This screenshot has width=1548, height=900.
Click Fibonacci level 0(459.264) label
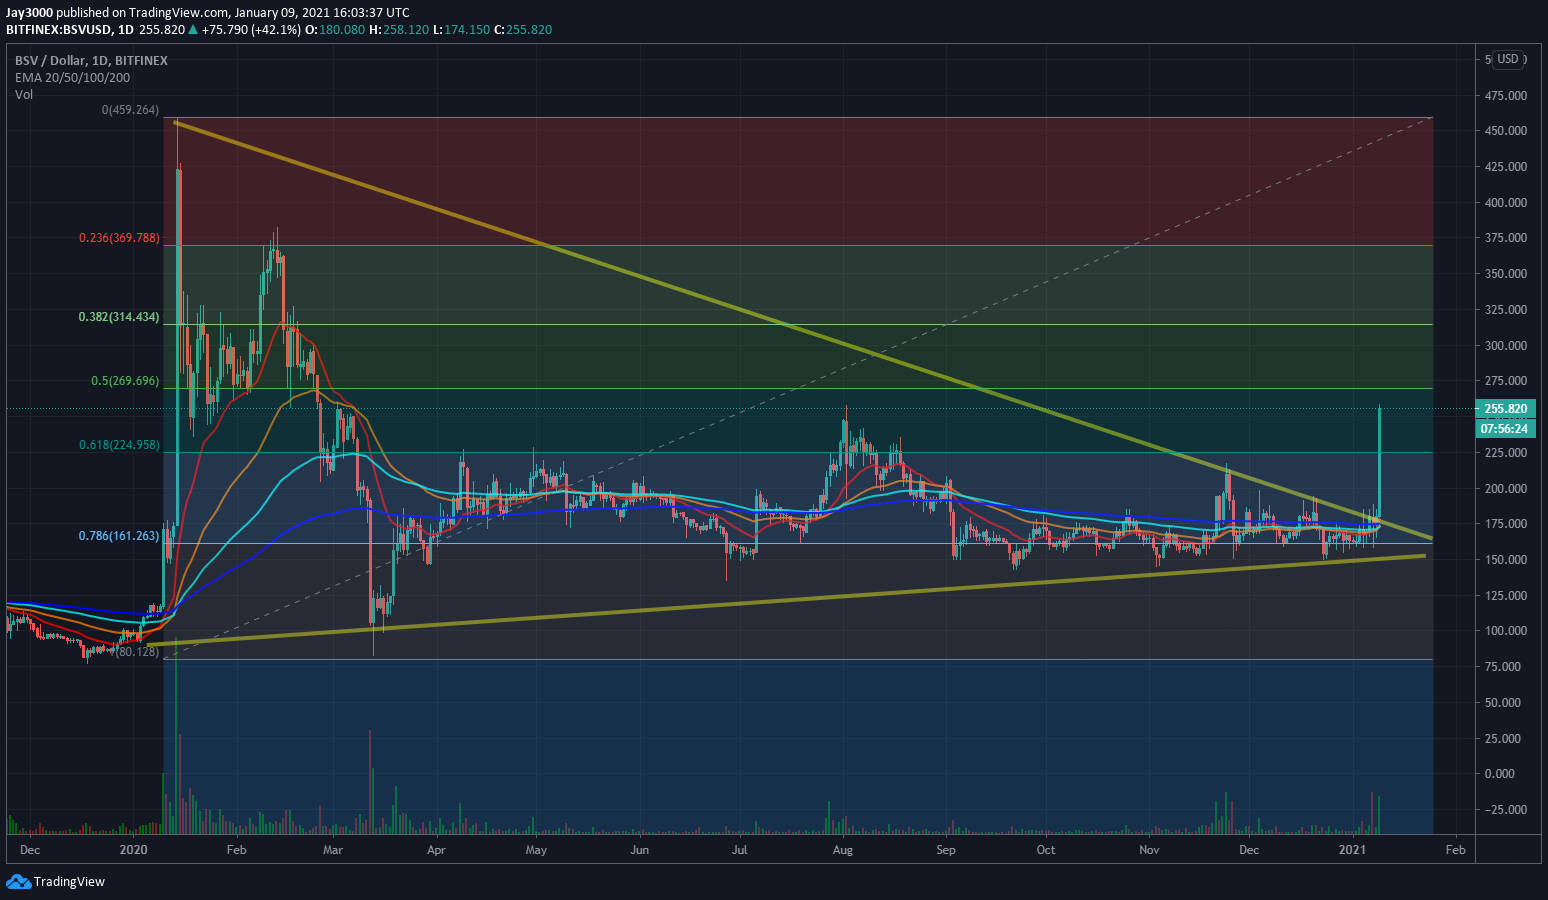pyautogui.click(x=130, y=110)
